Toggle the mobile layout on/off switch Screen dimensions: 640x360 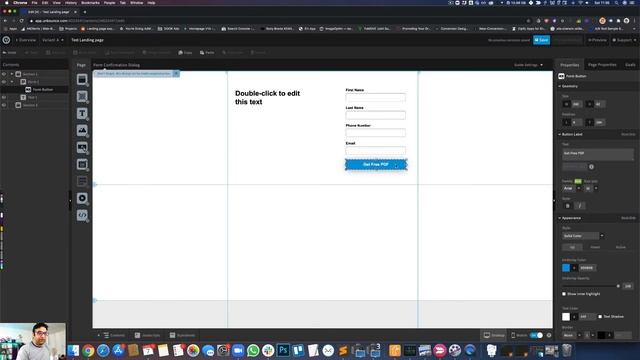pyautogui.click(x=536, y=335)
